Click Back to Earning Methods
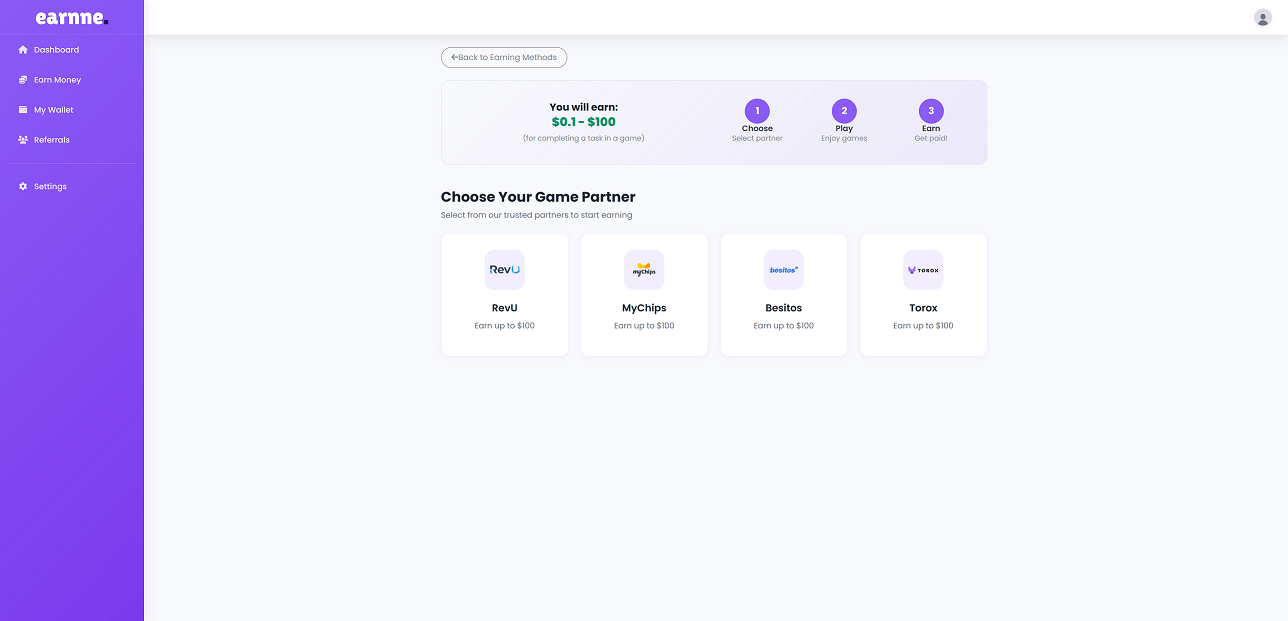The height and width of the screenshot is (621, 1288). 504,57
